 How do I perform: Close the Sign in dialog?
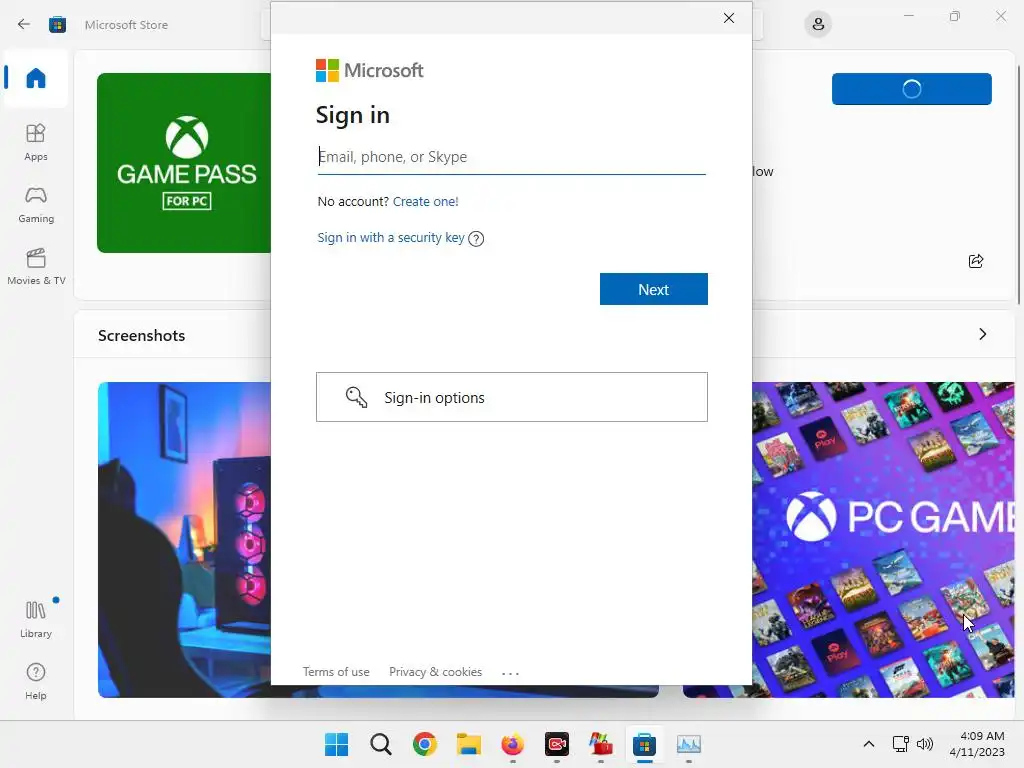point(729,18)
